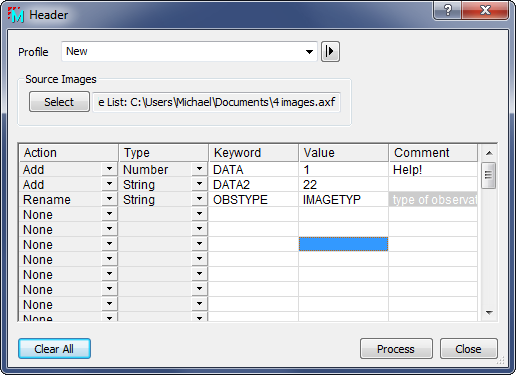Click the Comment column header
This screenshot has height=375, width=516.
tap(433, 153)
